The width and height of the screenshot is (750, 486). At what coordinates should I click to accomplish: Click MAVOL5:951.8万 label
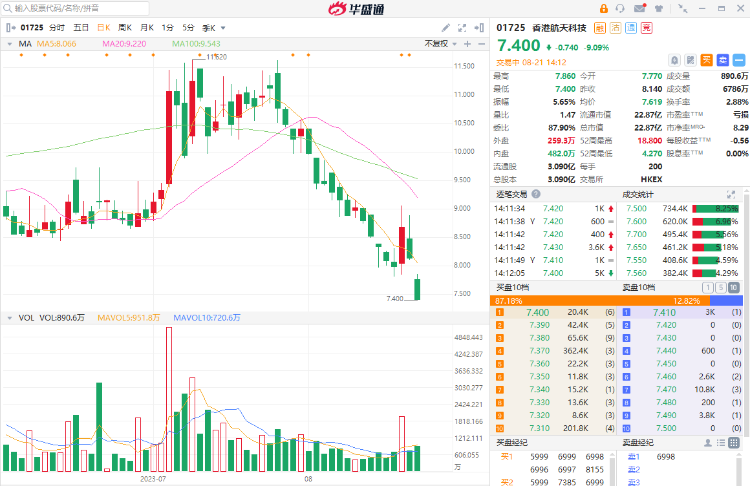pyautogui.click(x=129, y=318)
